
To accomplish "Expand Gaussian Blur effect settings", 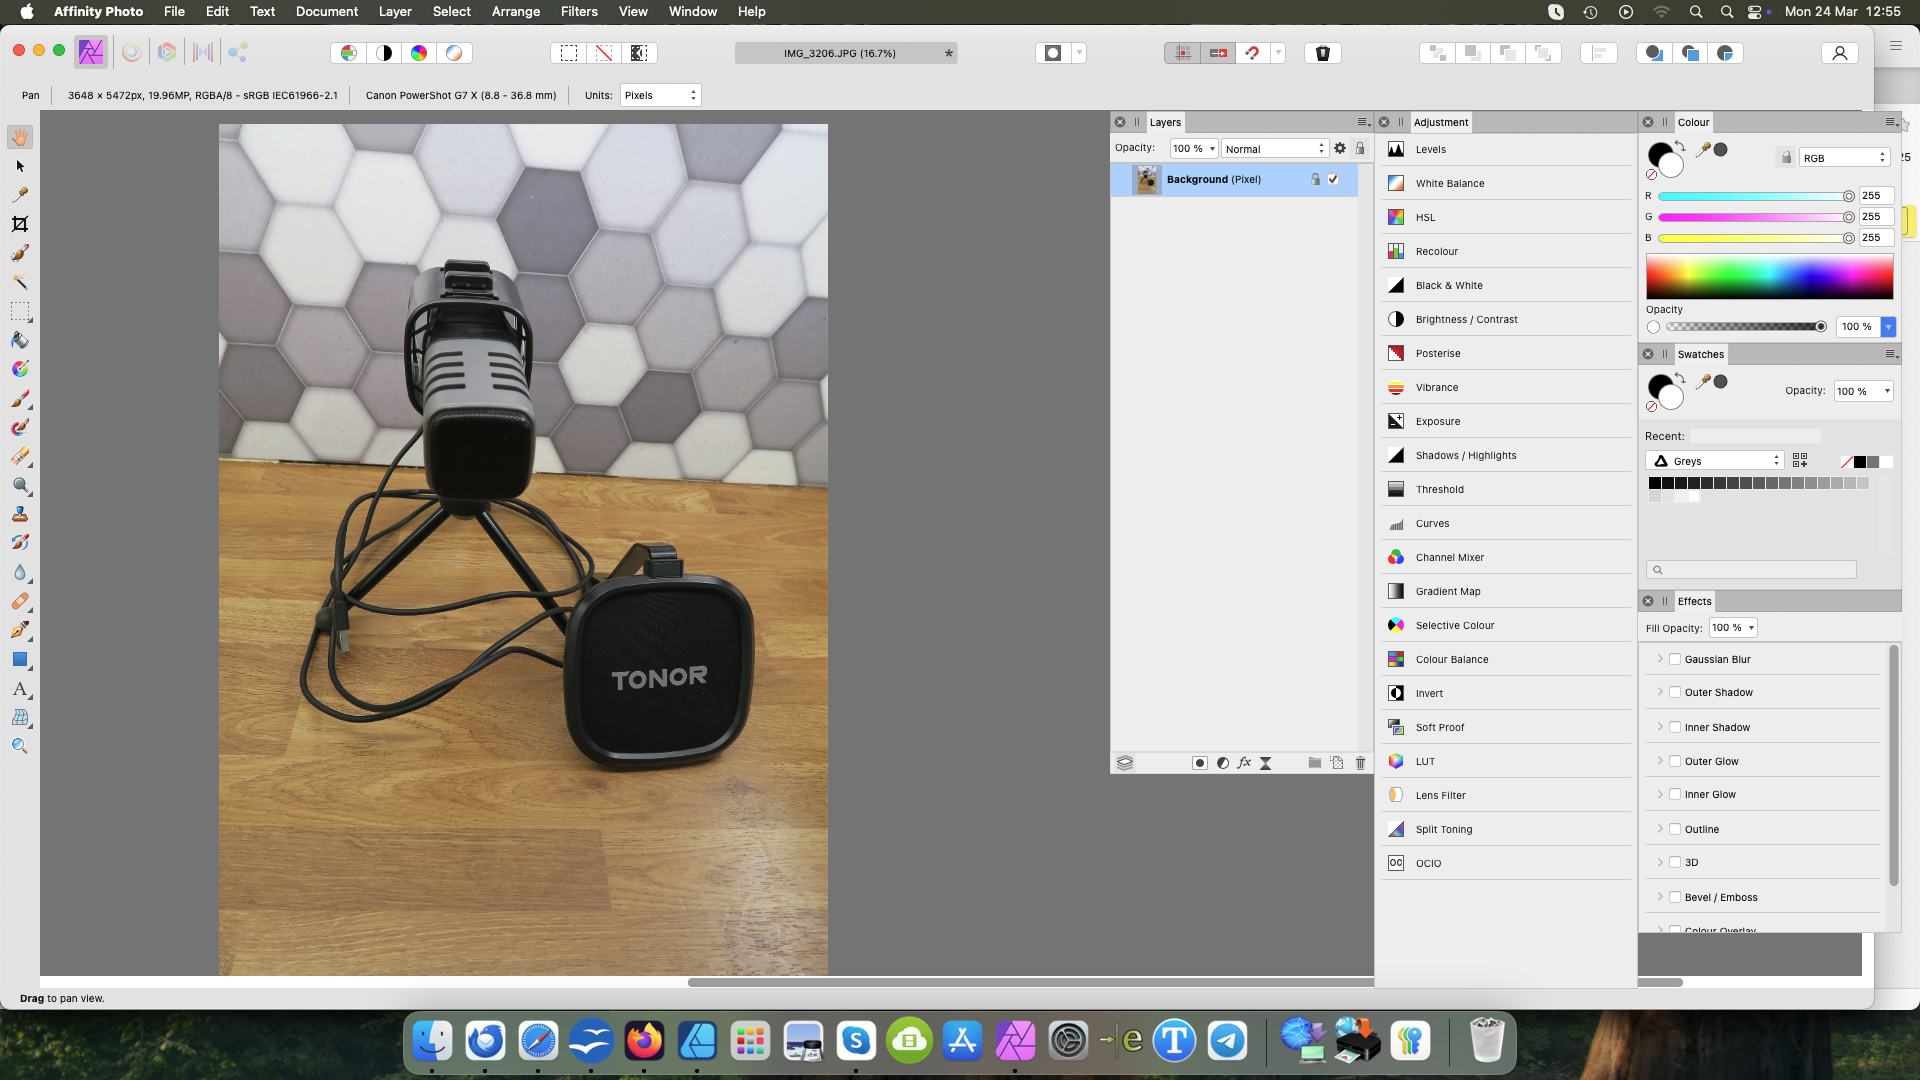I will 1660,659.
